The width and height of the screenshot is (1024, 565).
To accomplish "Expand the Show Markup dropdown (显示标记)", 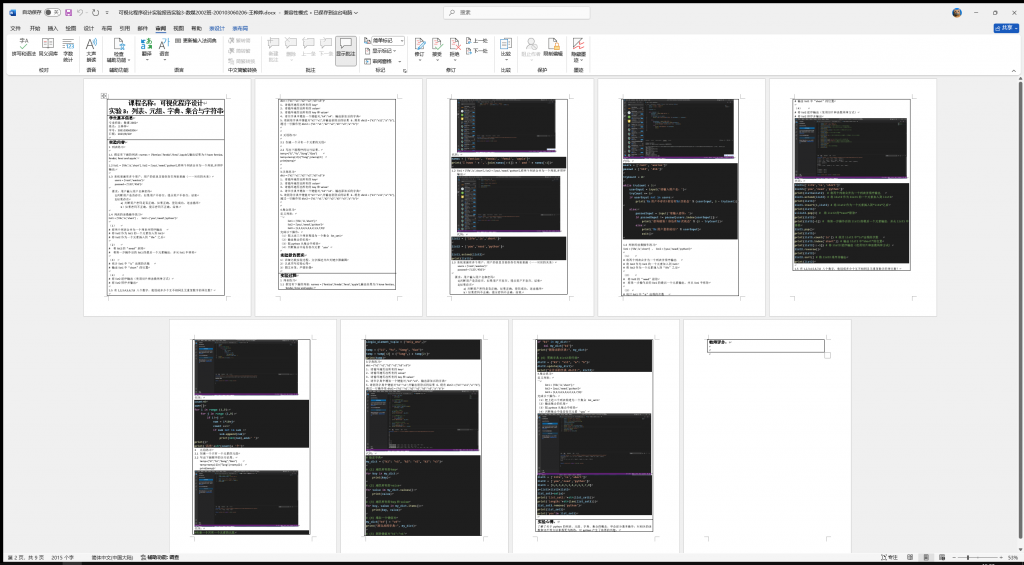I will coord(385,51).
